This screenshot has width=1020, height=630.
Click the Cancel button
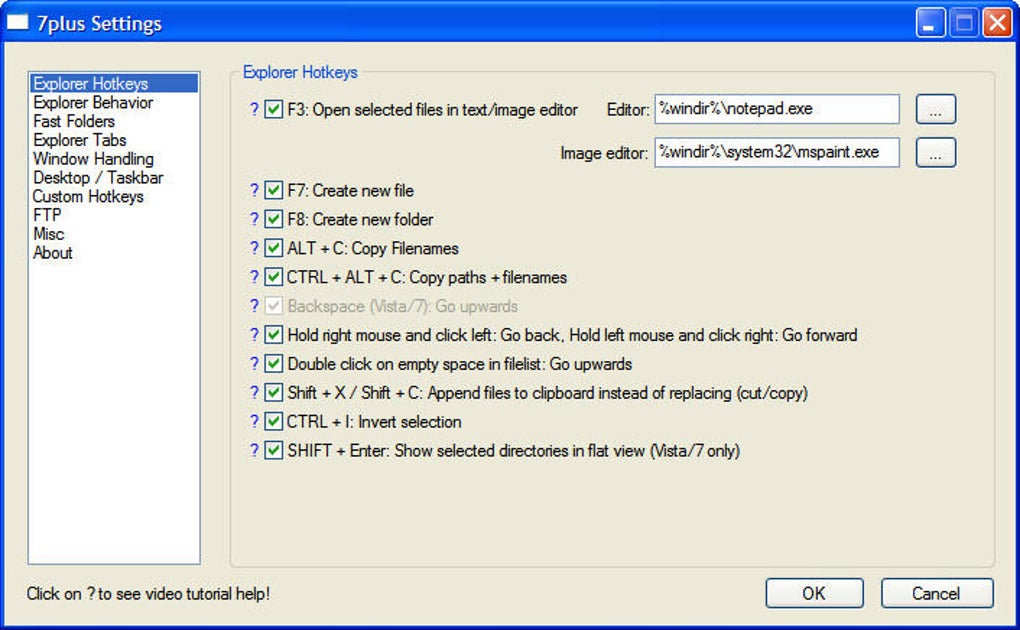point(936,593)
